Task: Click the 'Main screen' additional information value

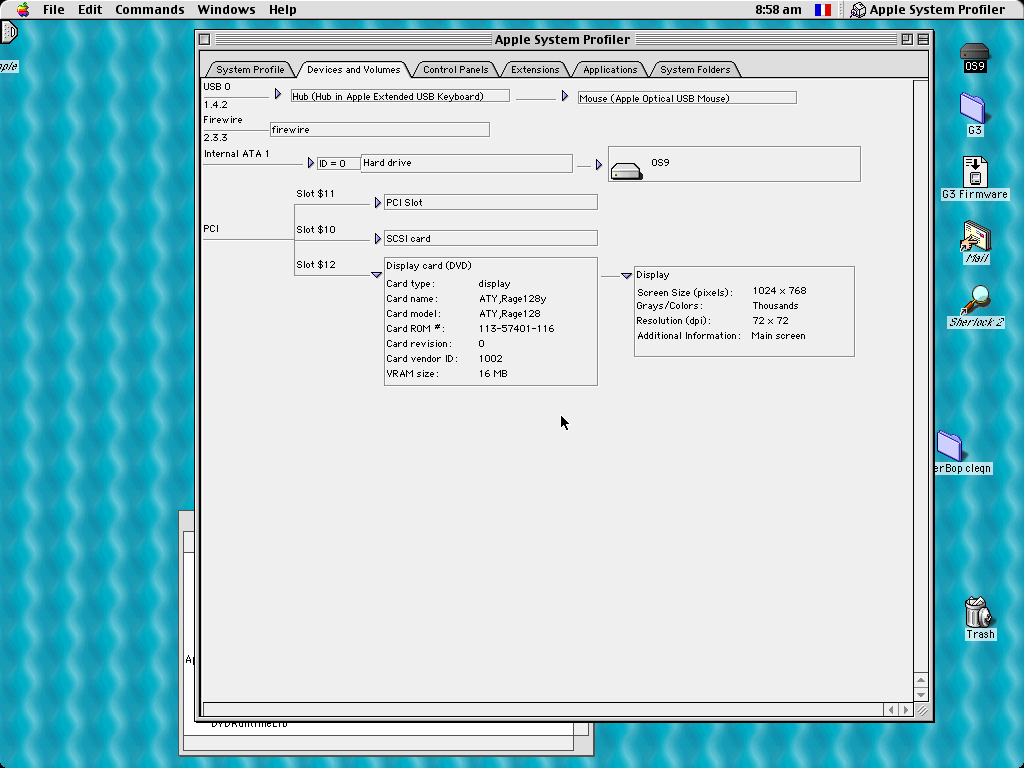Action: (778, 336)
